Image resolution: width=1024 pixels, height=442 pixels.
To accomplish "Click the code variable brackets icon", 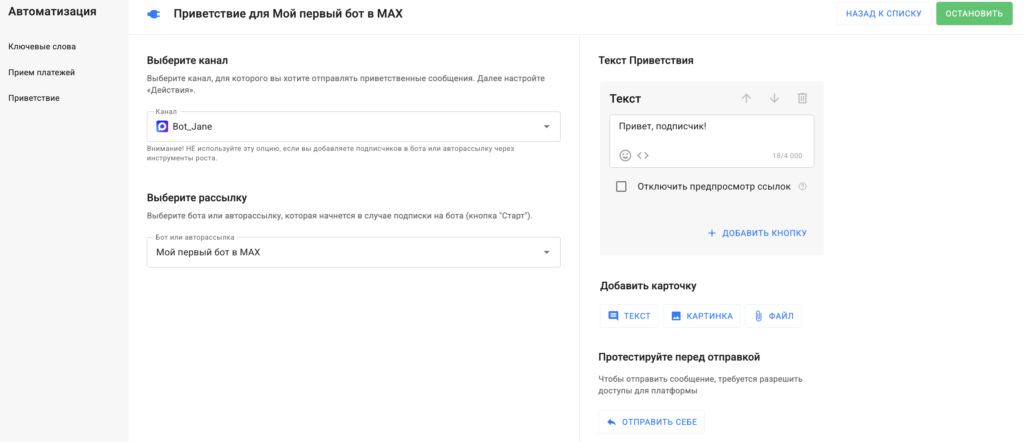I will coord(643,155).
